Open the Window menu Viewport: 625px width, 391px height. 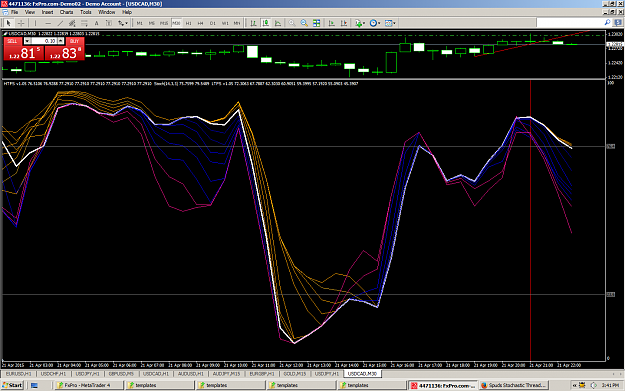point(106,12)
